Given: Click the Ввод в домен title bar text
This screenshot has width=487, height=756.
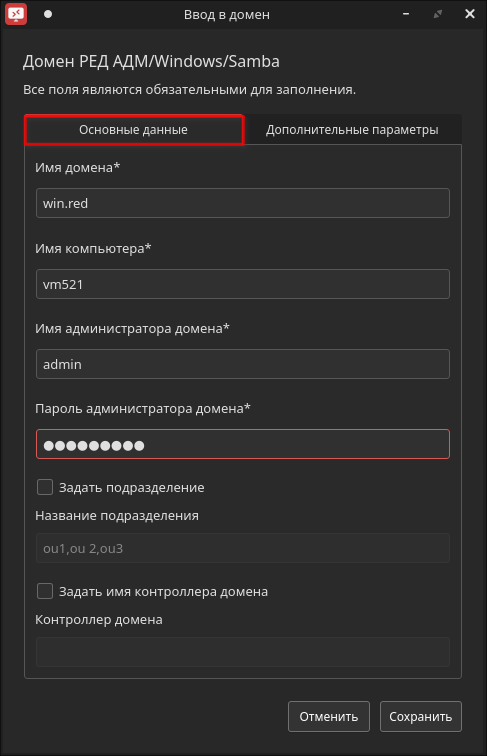Looking at the screenshot, I should [227, 14].
